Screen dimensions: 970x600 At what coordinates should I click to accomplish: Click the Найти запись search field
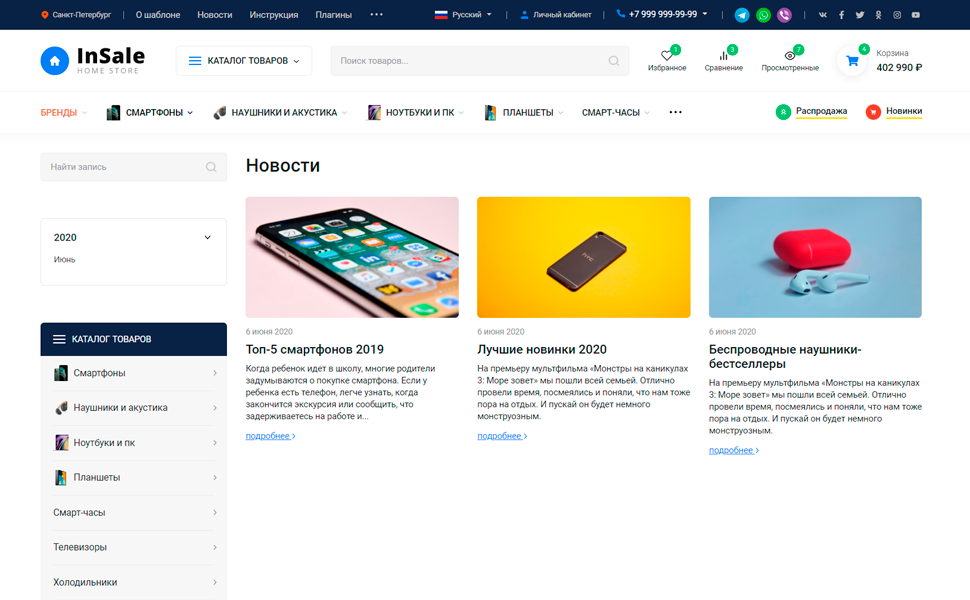coord(134,167)
